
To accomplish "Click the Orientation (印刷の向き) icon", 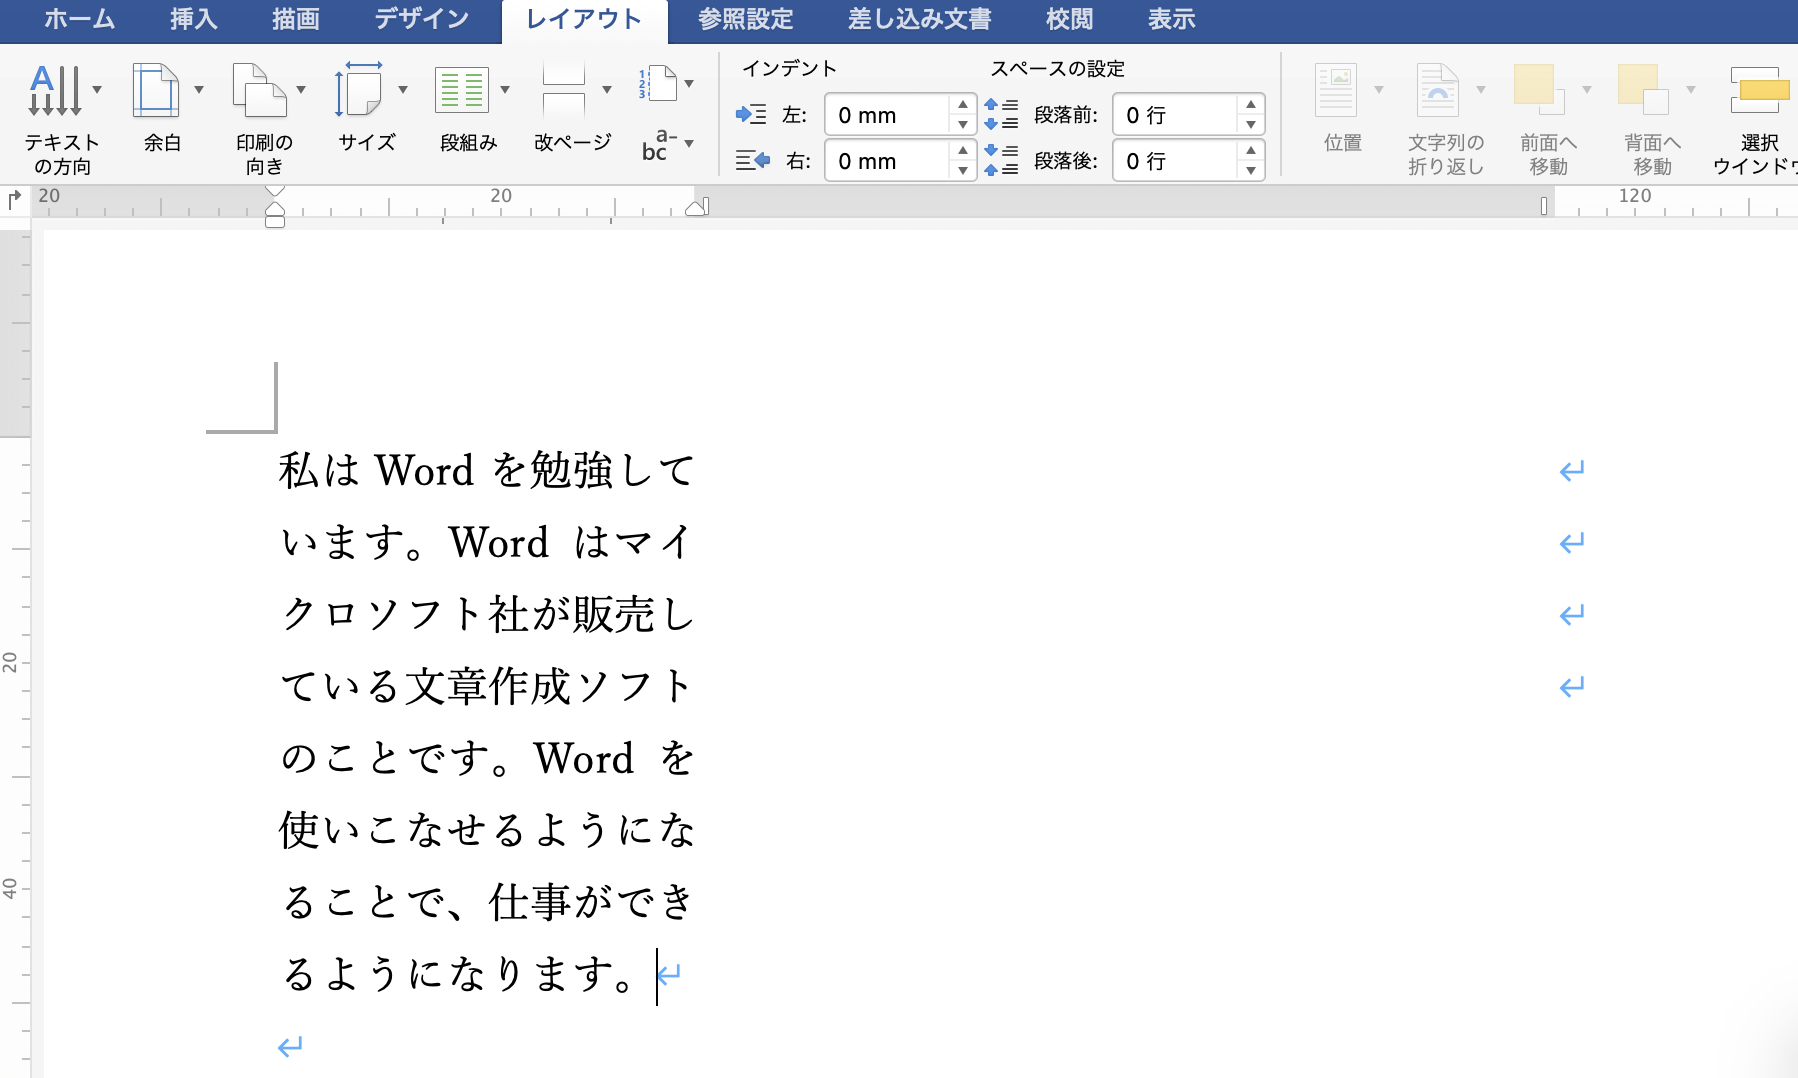I will (258, 90).
